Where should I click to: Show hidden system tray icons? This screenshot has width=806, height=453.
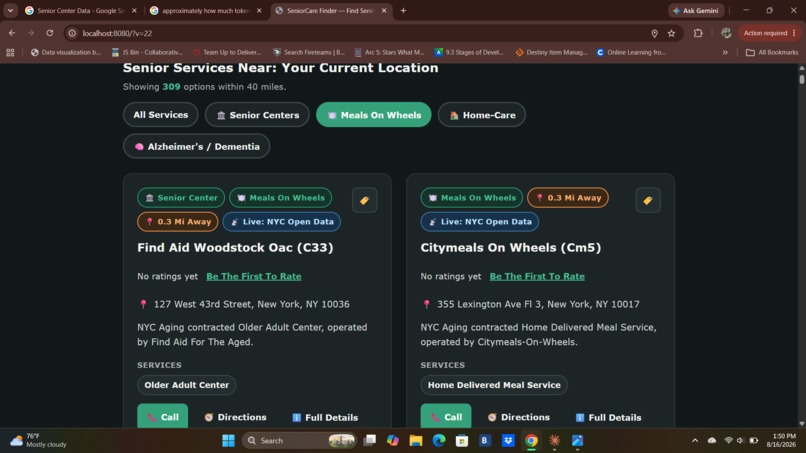point(695,441)
